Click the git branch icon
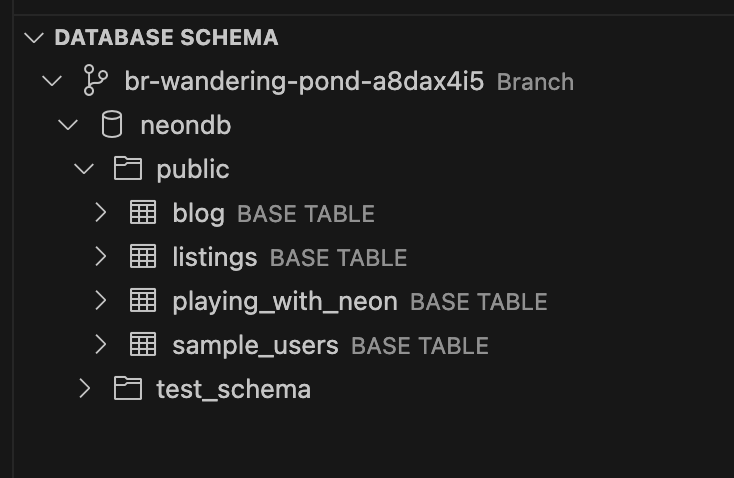Viewport: 734px width, 478px height. click(x=96, y=81)
